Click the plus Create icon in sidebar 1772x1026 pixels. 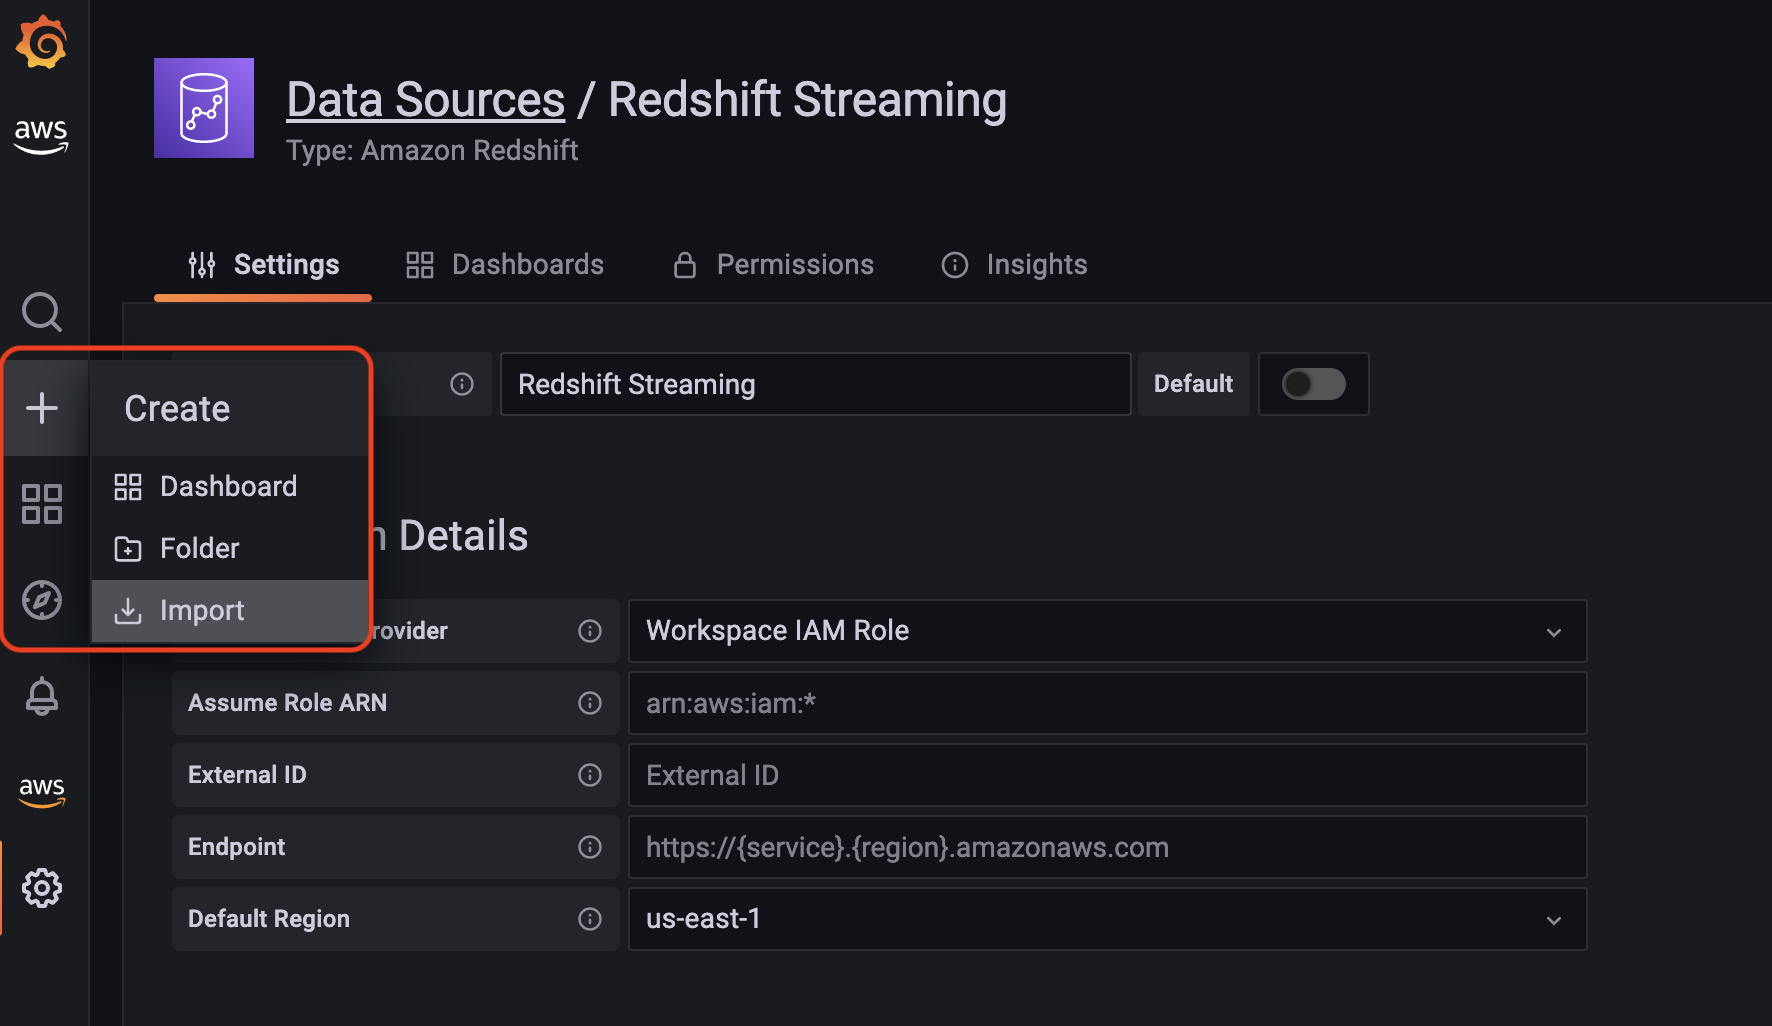point(42,408)
